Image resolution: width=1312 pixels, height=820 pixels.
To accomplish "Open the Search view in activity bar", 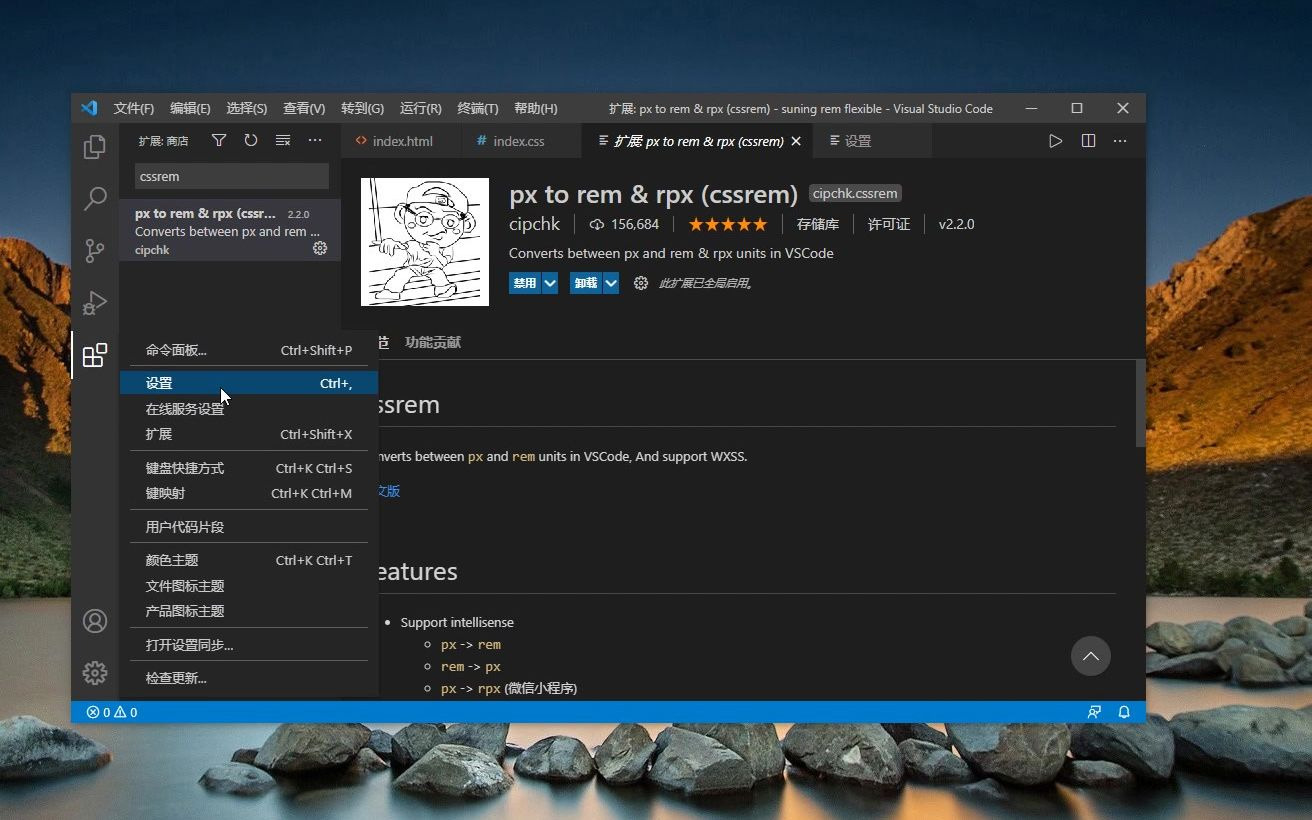I will pyautogui.click(x=95, y=198).
